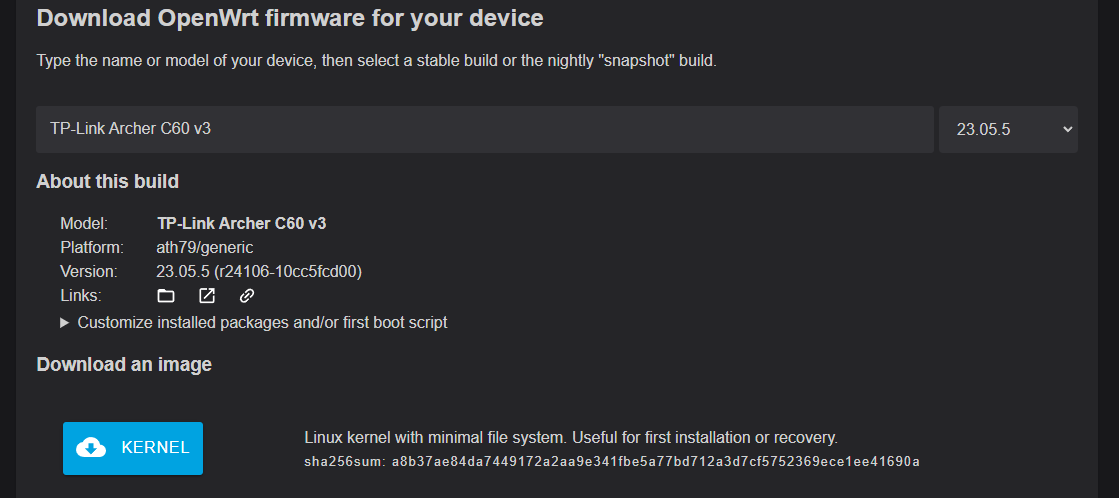
Task: Click the chain permalink icon in Links
Action: 247,295
